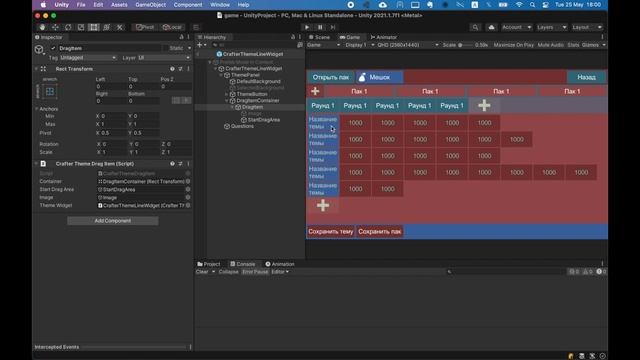
Task: Open the Gizmos dropdown
Action: 593,45
